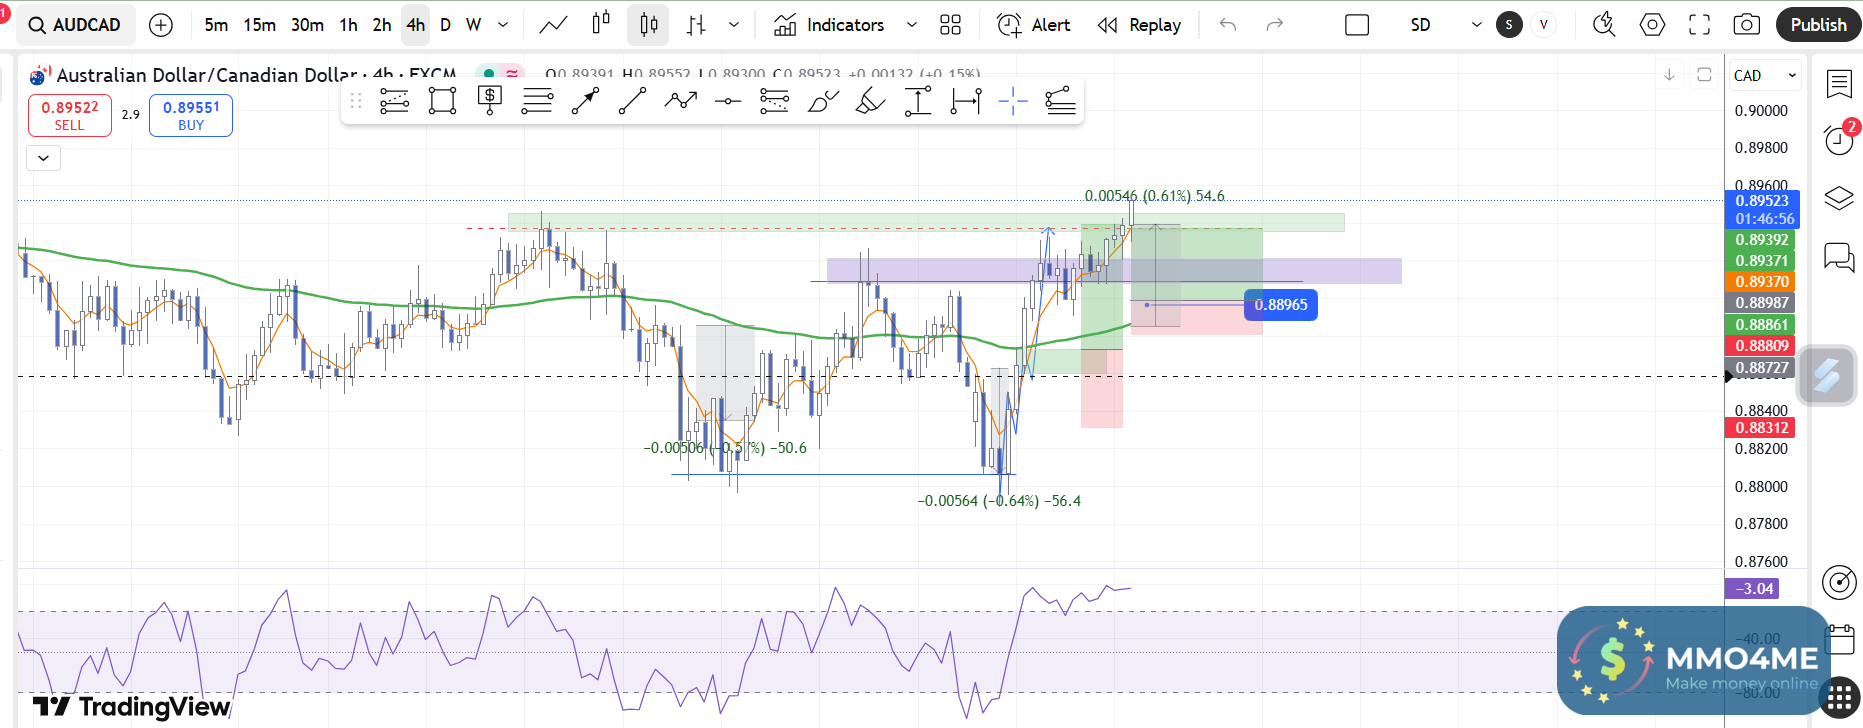Click the Publish button
Screen dimensions: 1863x728
pyautogui.click(x=1818, y=25)
